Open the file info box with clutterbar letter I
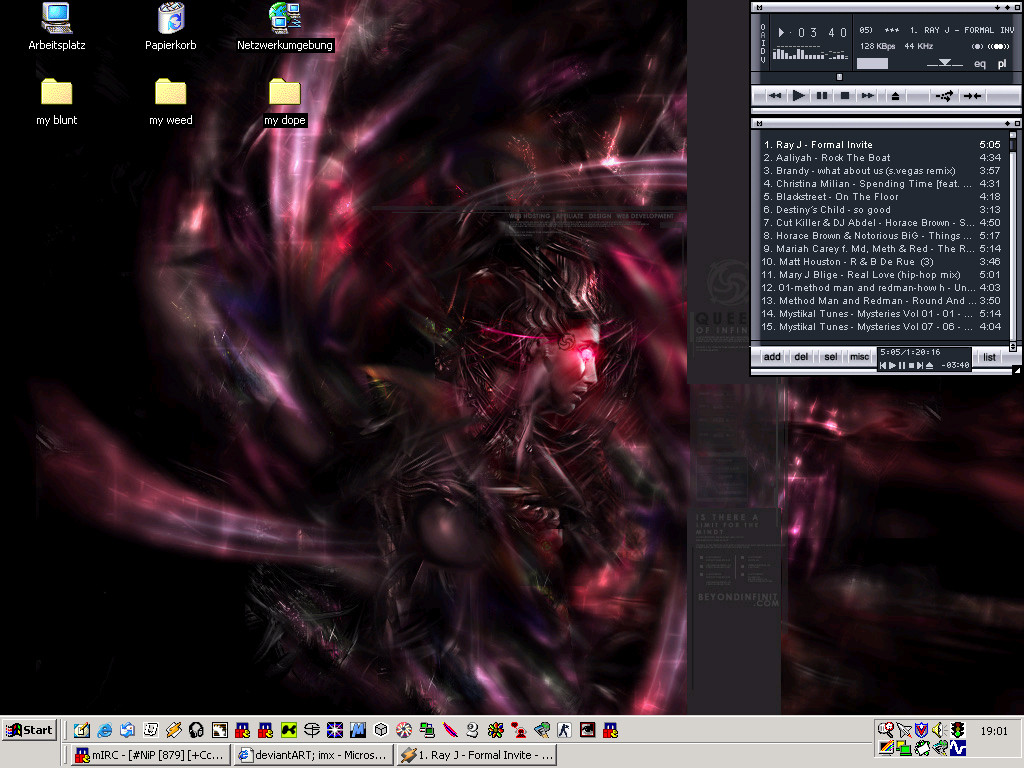This screenshot has width=1024, height=768. point(763,43)
